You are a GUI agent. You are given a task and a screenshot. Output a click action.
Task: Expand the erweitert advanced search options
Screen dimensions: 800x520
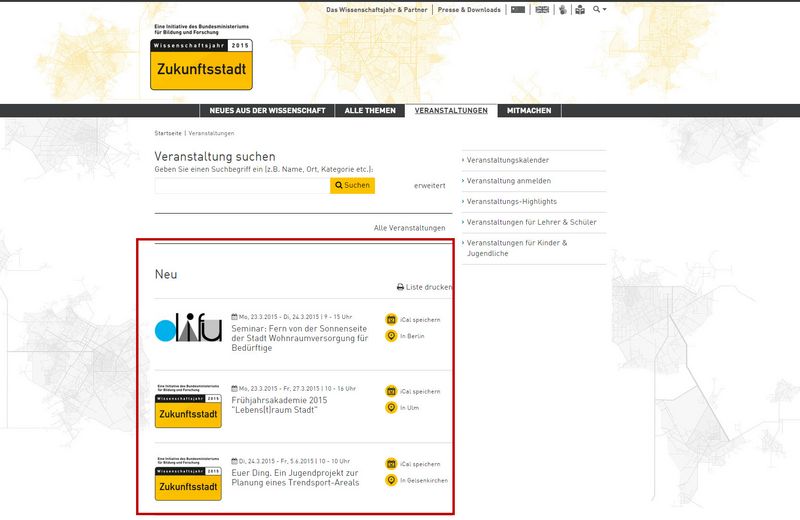click(x=429, y=186)
